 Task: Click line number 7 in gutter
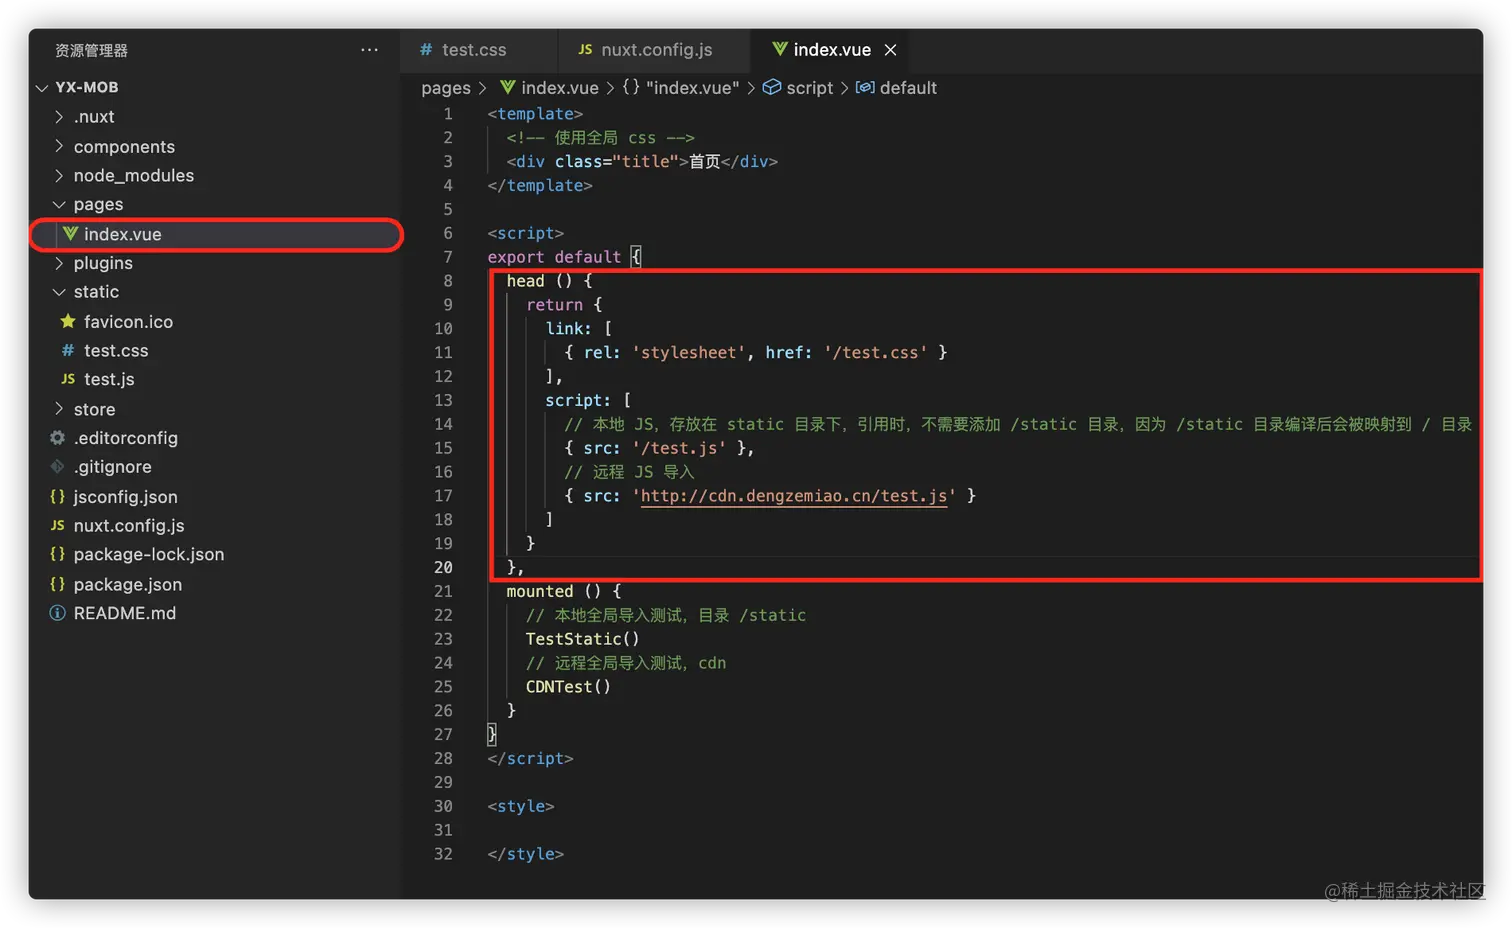coord(448,257)
